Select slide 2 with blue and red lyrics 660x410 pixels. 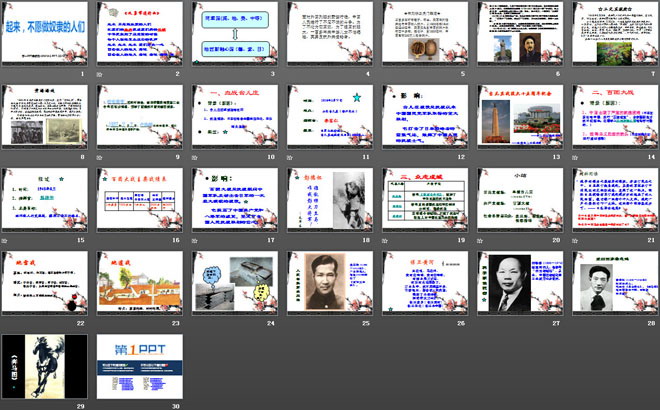(140, 33)
